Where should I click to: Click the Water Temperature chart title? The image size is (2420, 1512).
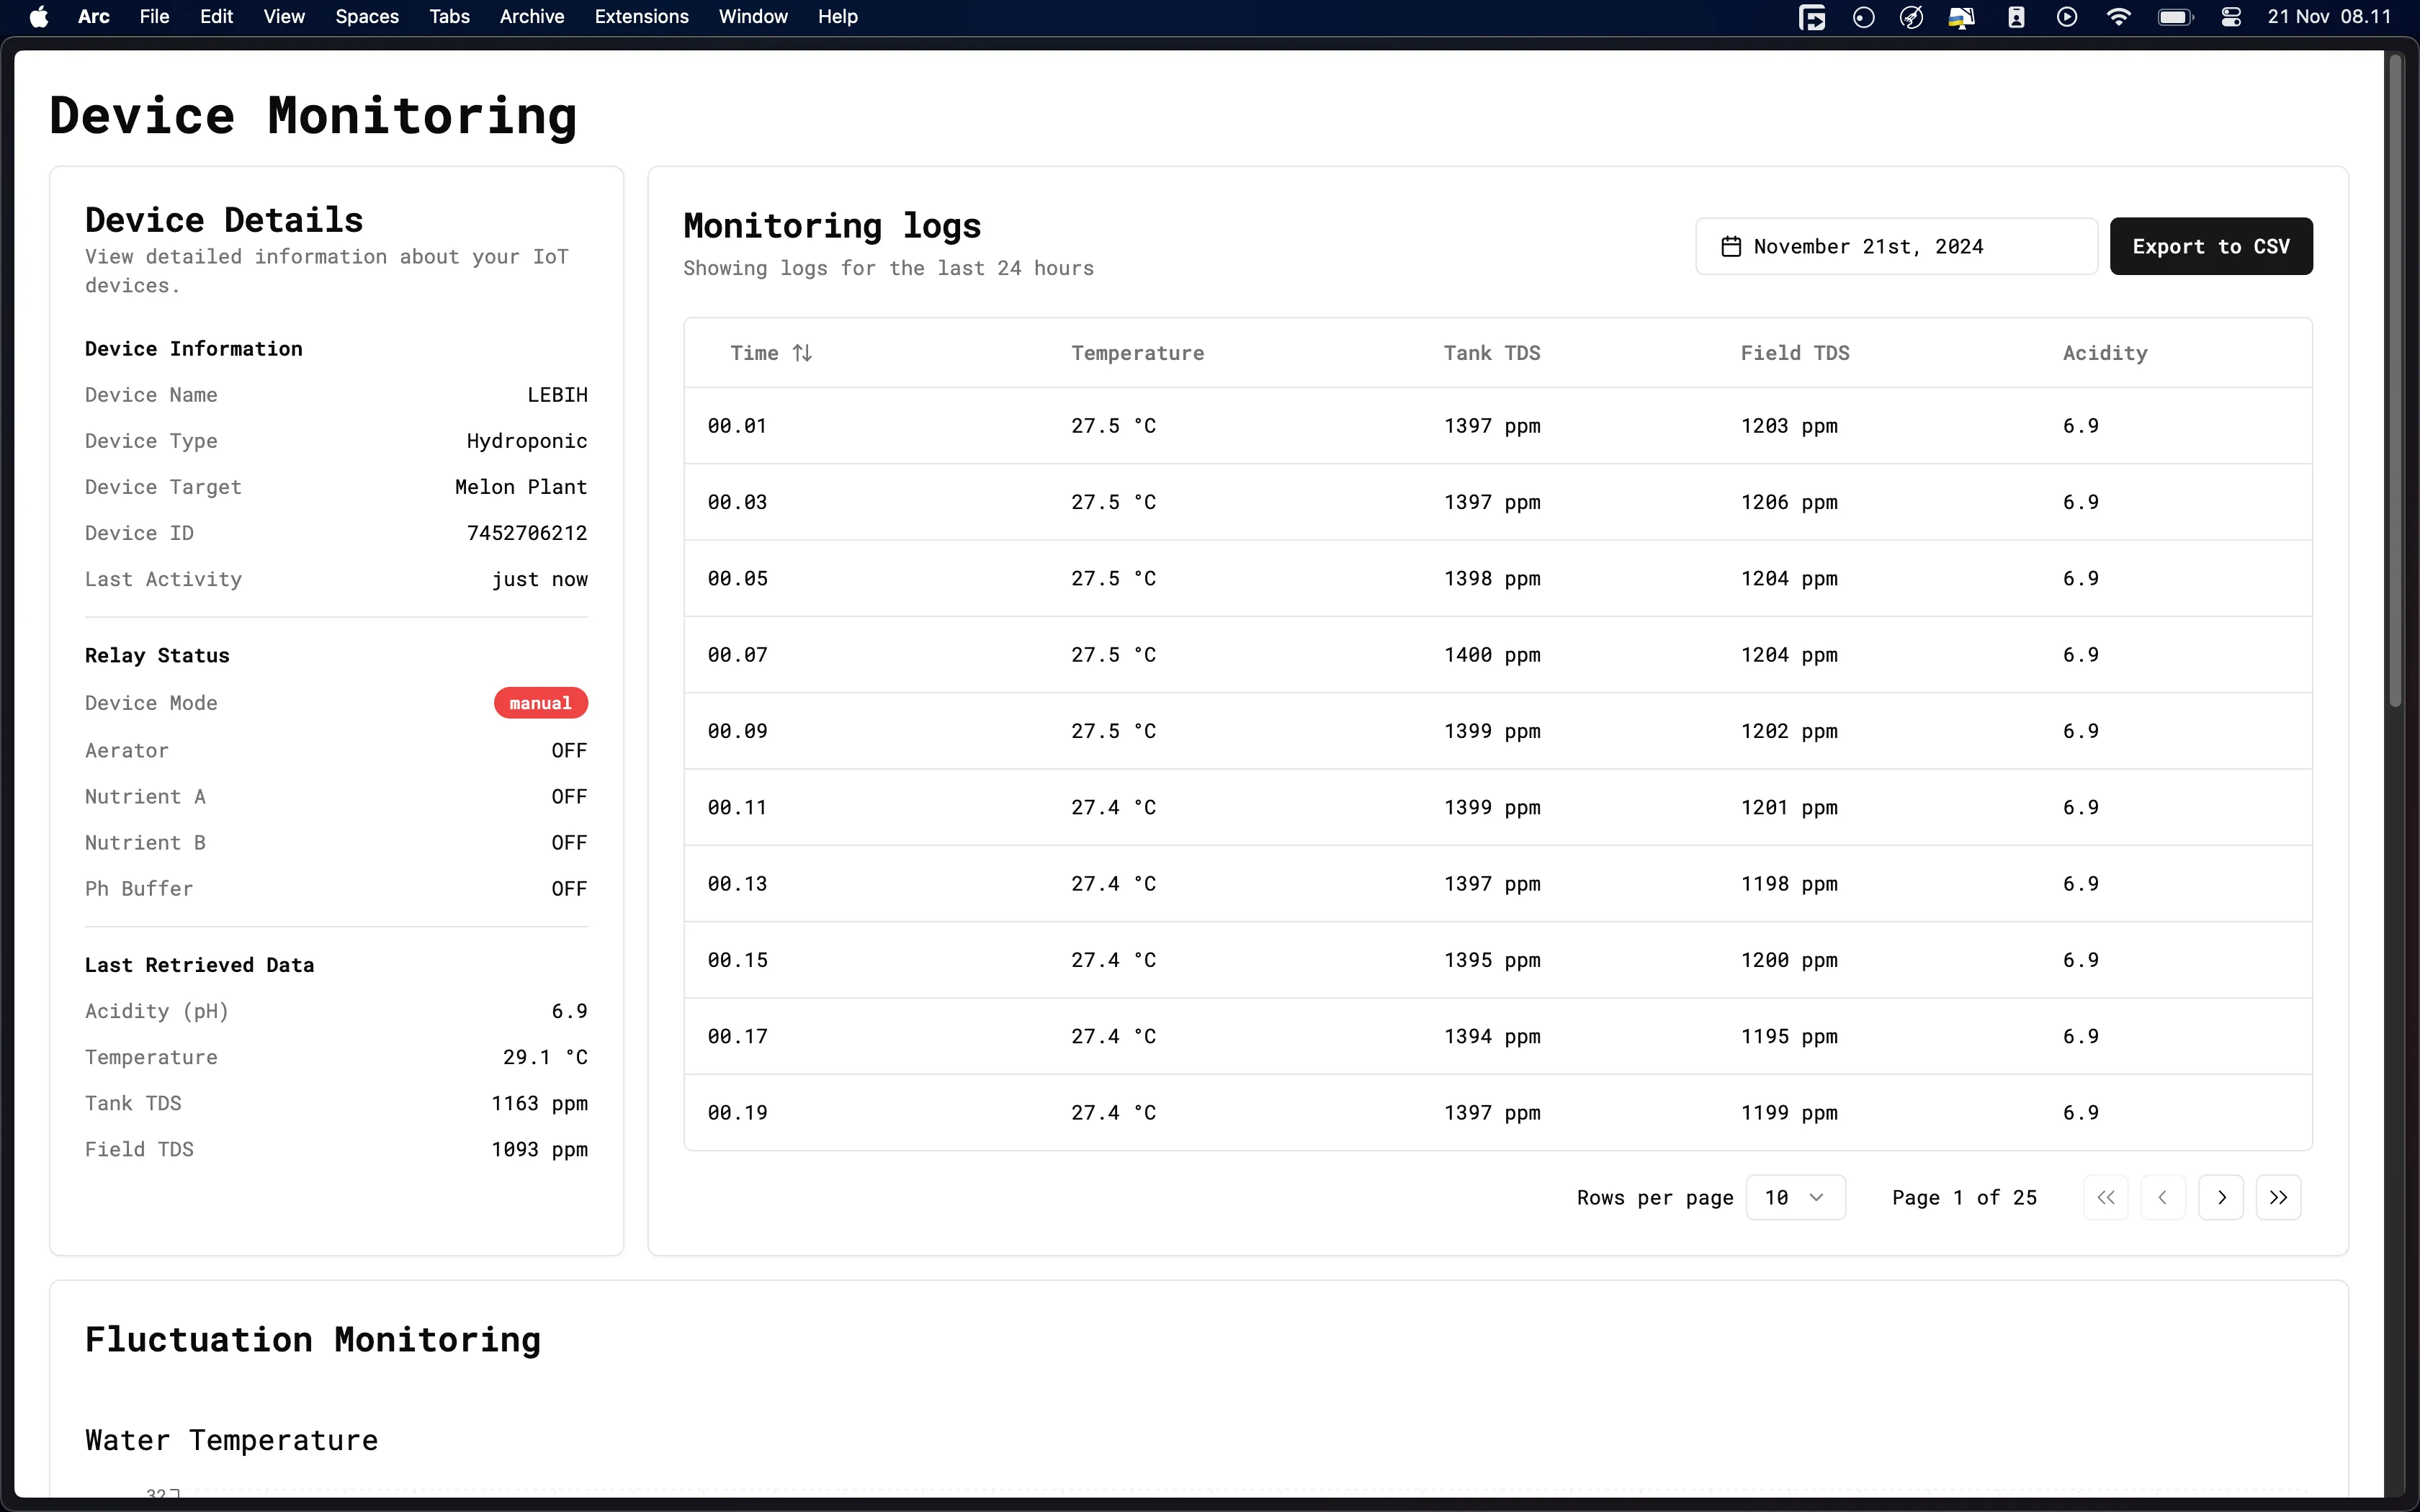tap(232, 1440)
